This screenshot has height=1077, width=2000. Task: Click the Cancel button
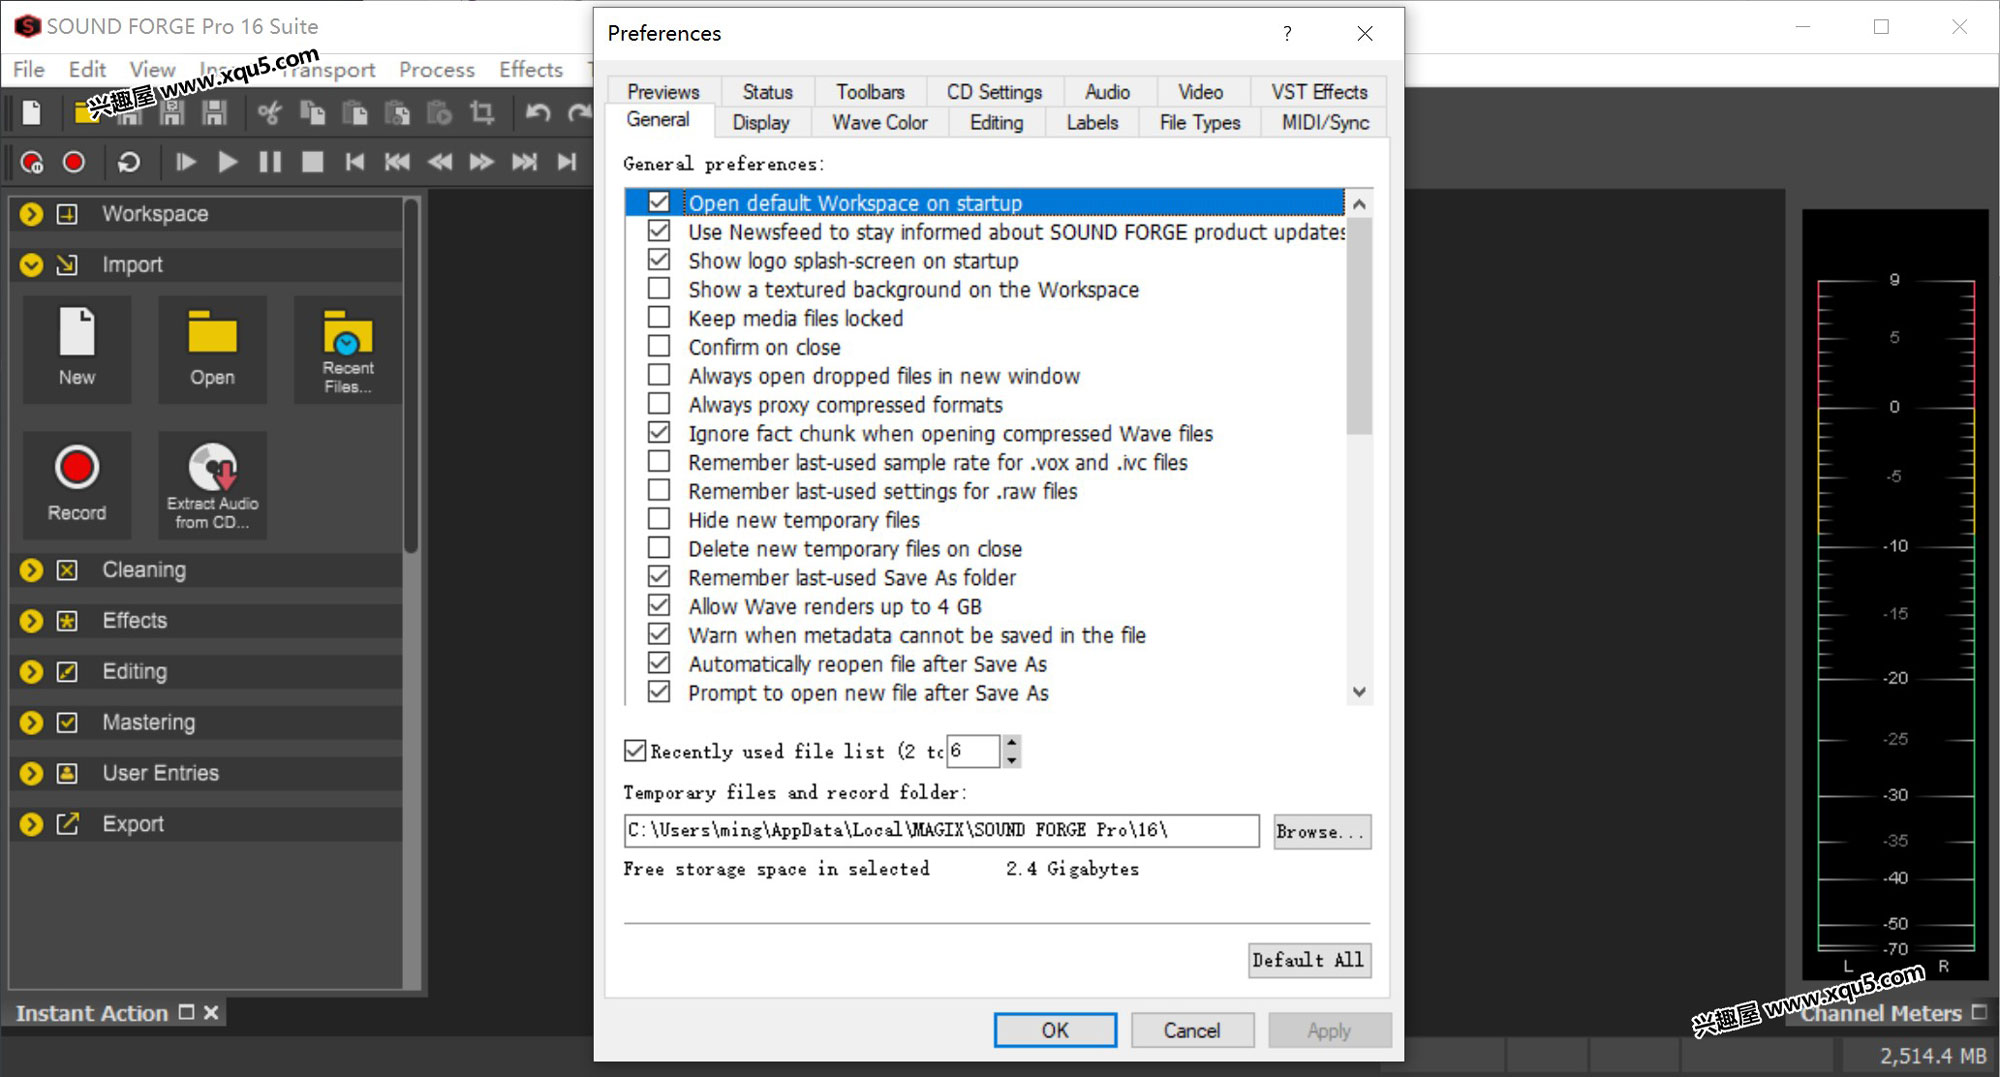tap(1192, 1030)
